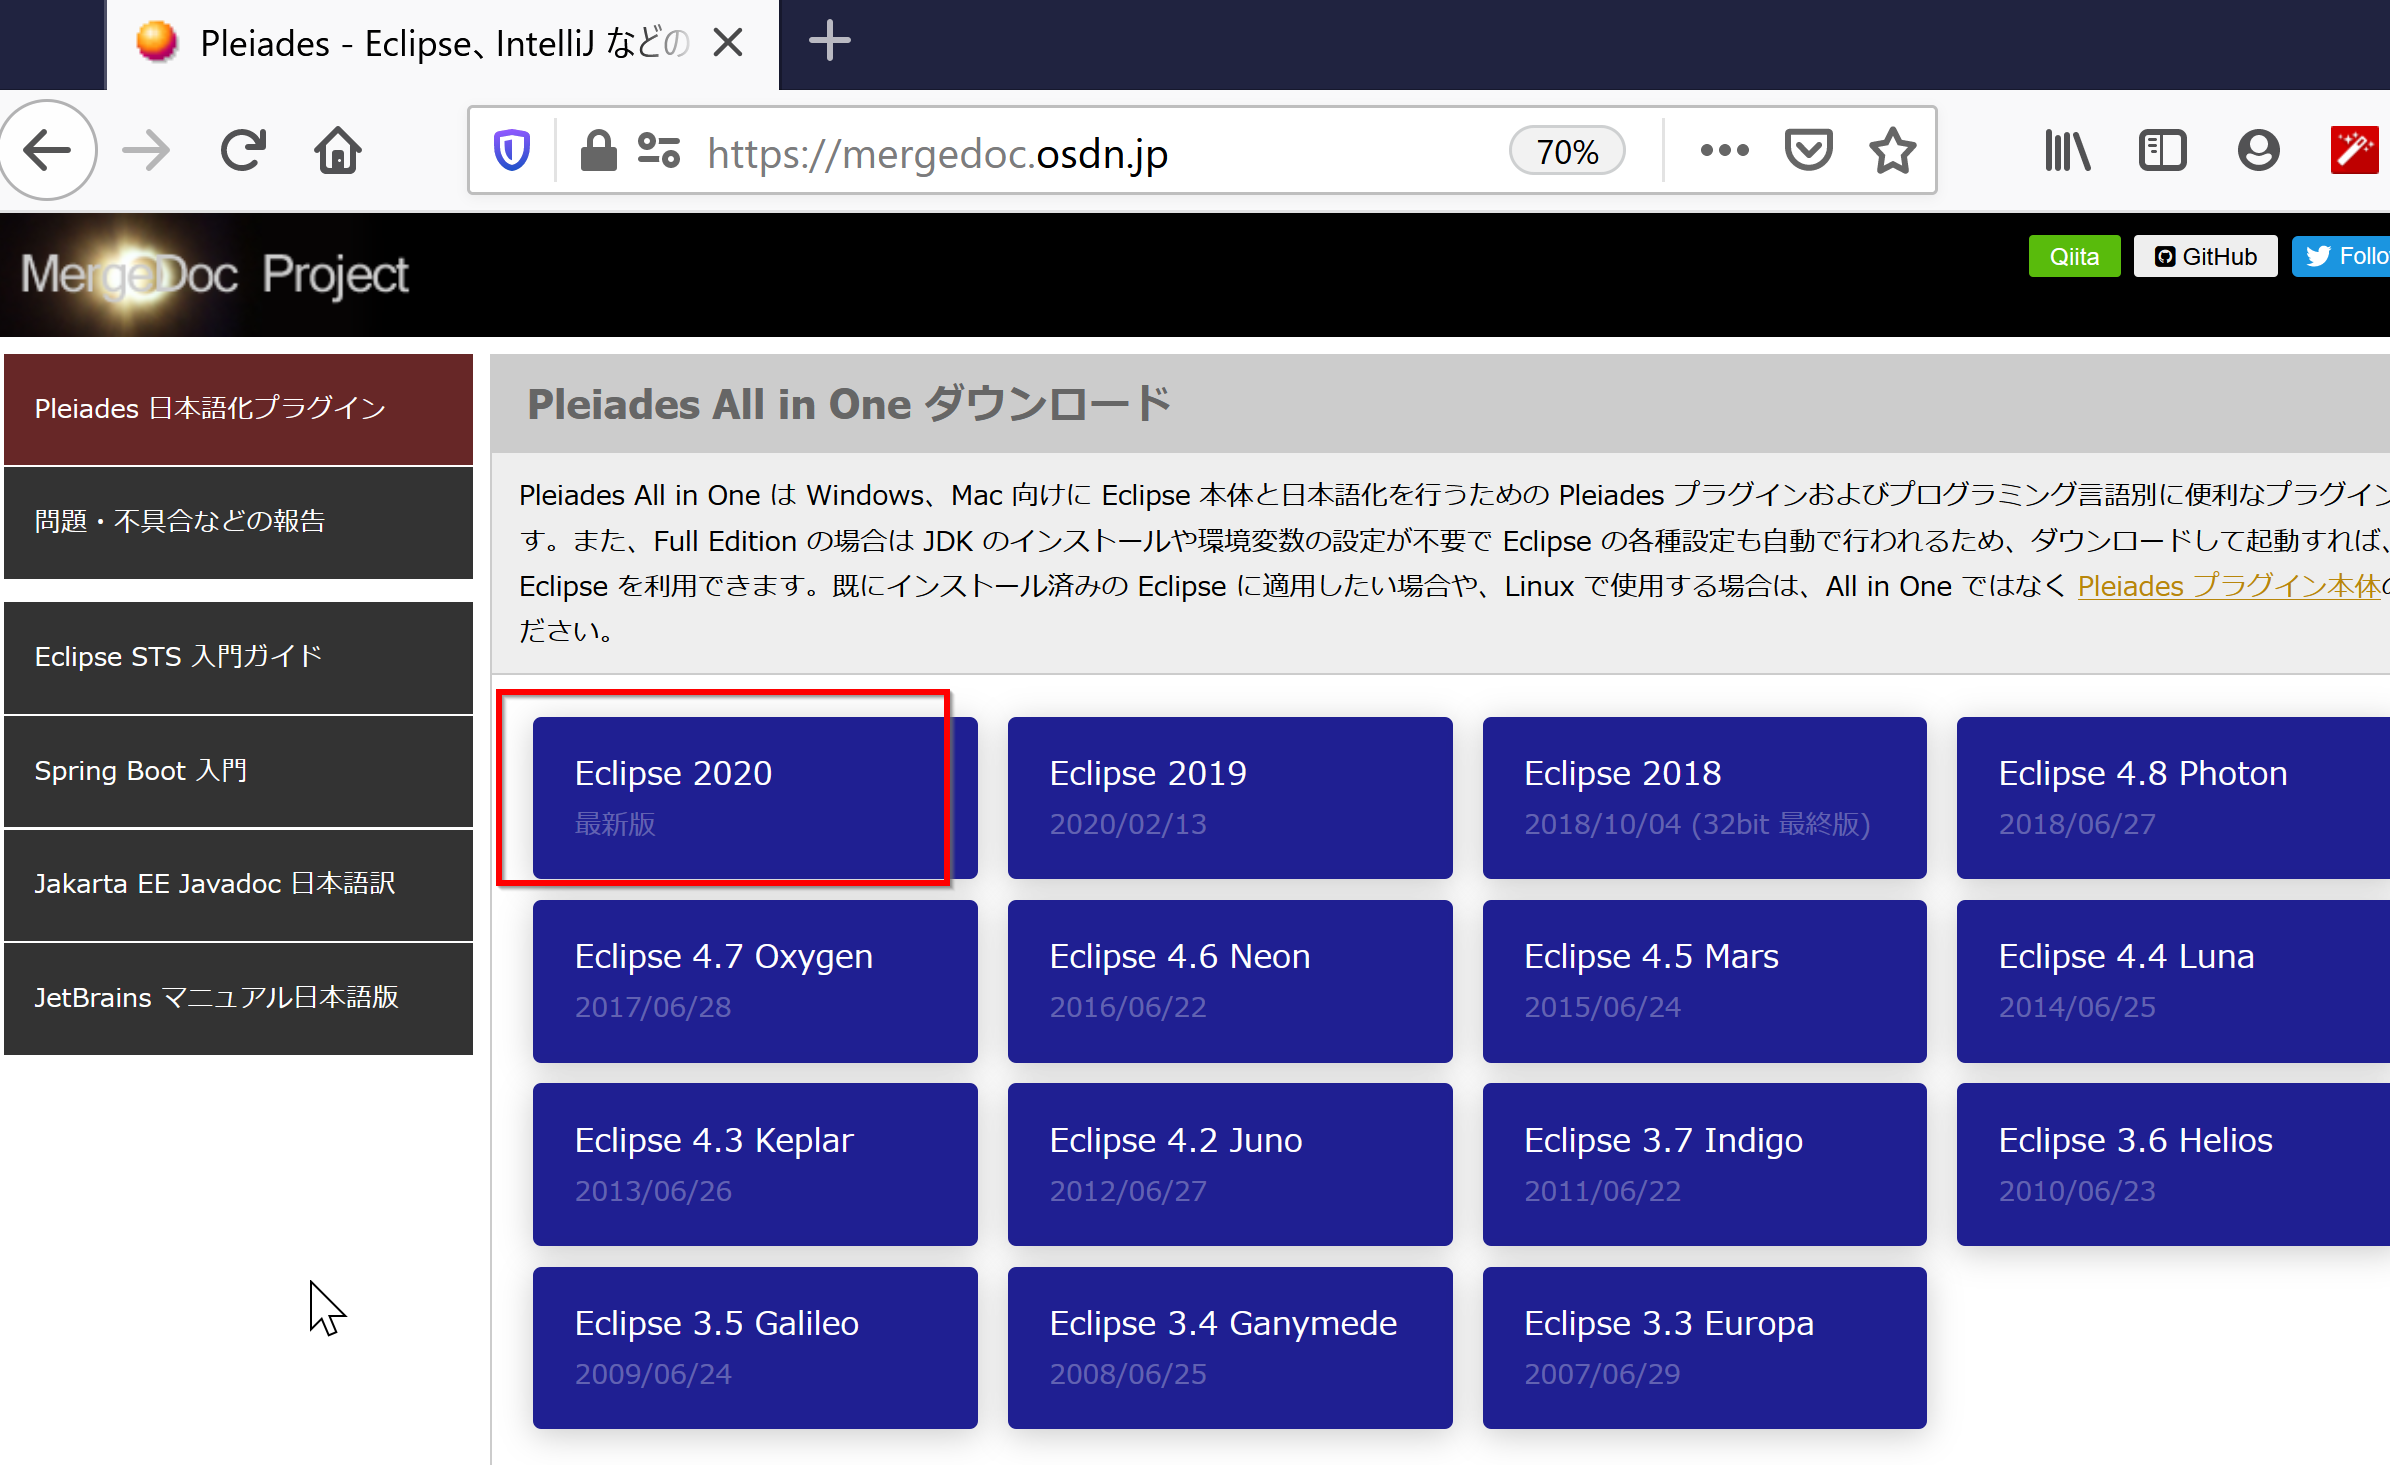Click the browser forward arrow
Screen dimensions: 2390x1465
(146, 151)
